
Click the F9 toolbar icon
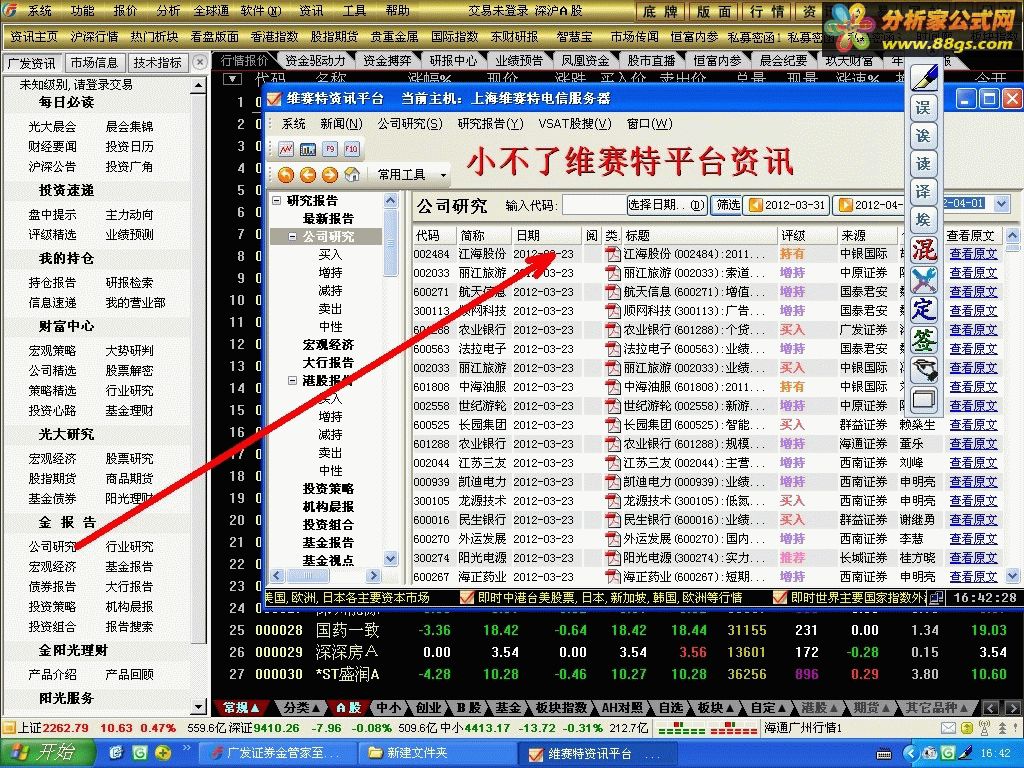pos(330,150)
